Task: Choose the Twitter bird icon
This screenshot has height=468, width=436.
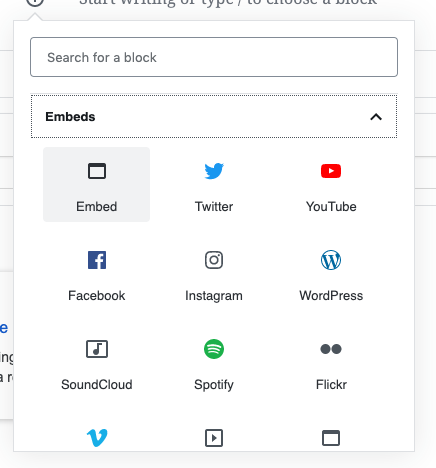Action: 214,171
